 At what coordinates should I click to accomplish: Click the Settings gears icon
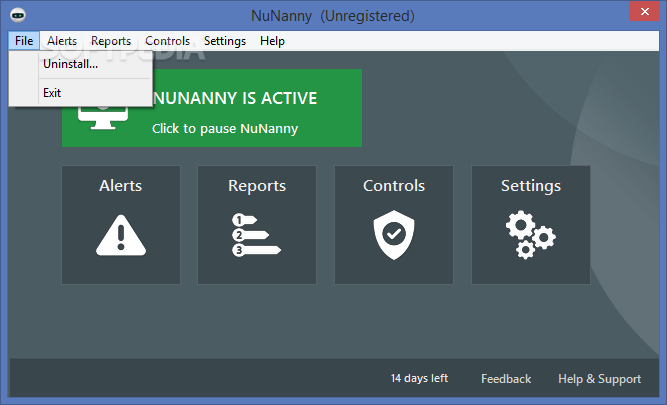click(x=530, y=235)
